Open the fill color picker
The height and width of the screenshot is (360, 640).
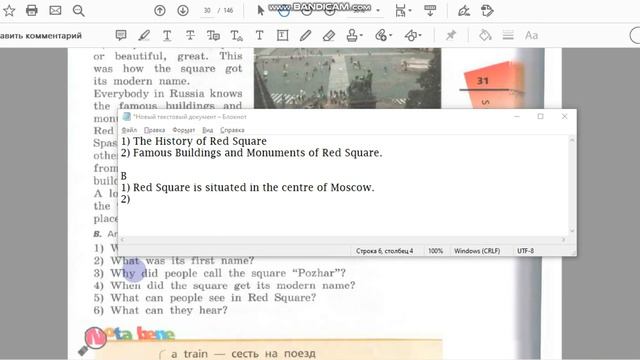[485, 36]
